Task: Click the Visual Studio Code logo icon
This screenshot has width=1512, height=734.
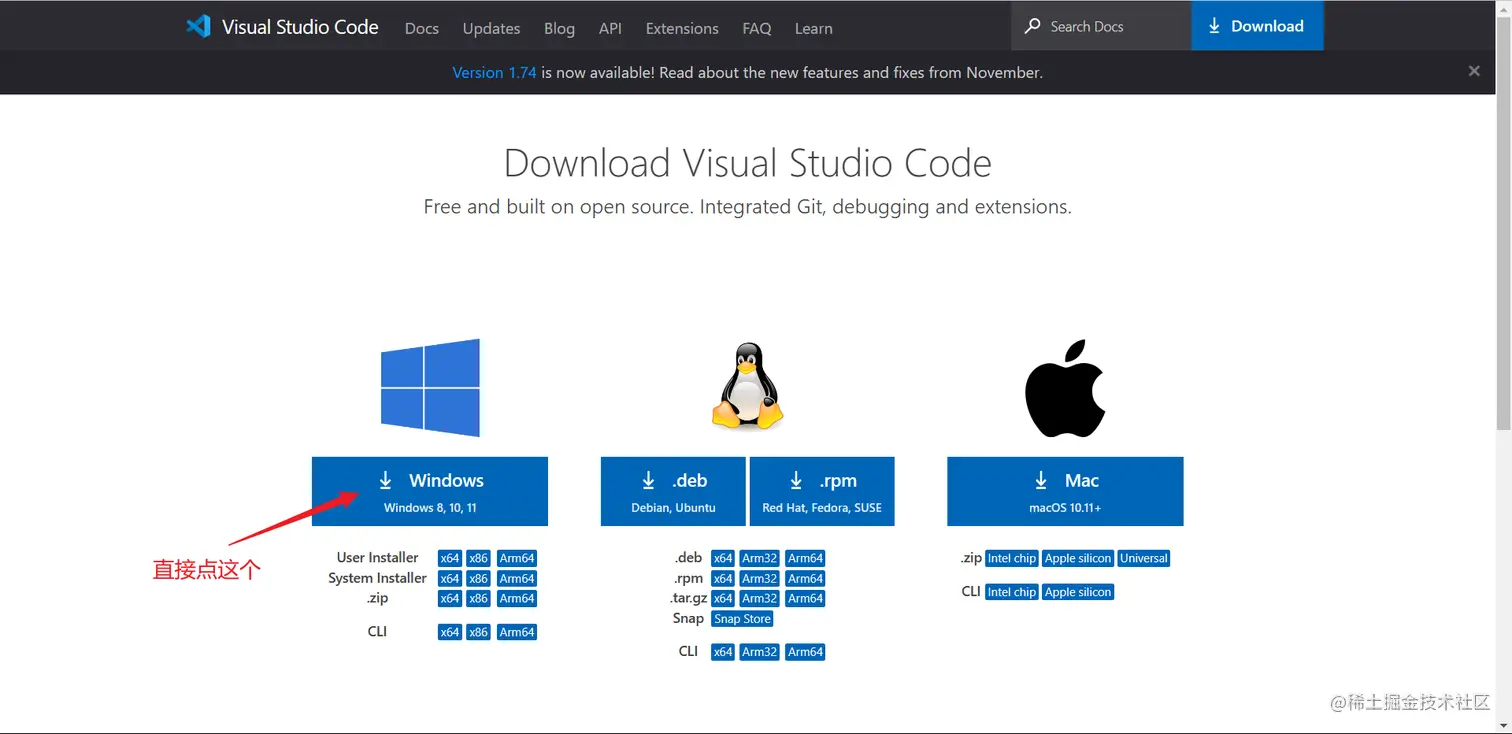Action: 198,26
